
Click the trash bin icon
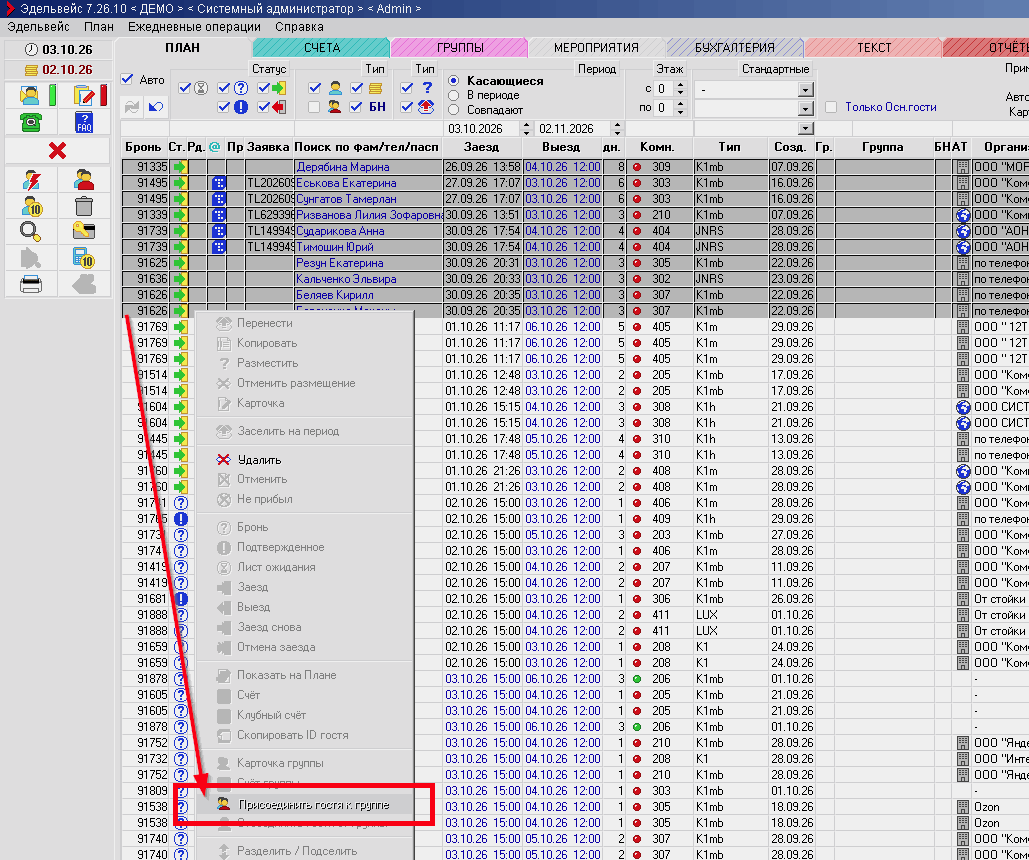pos(84,206)
